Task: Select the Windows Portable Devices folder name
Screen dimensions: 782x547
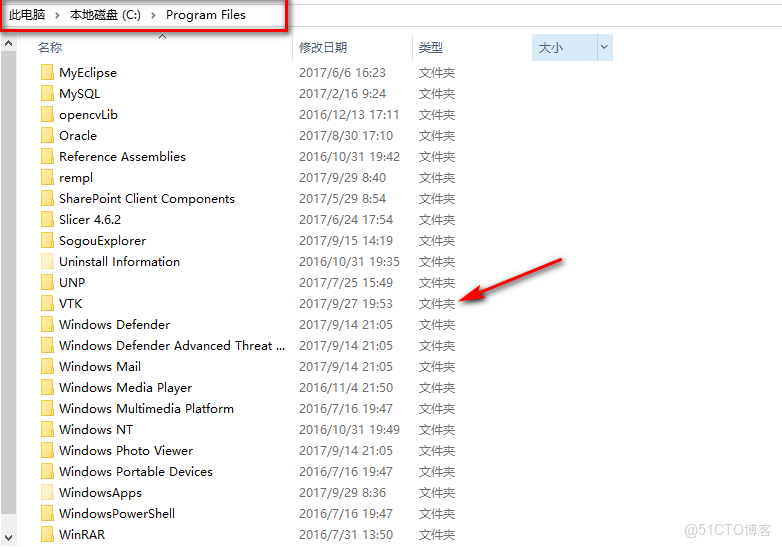Action: (136, 471)
